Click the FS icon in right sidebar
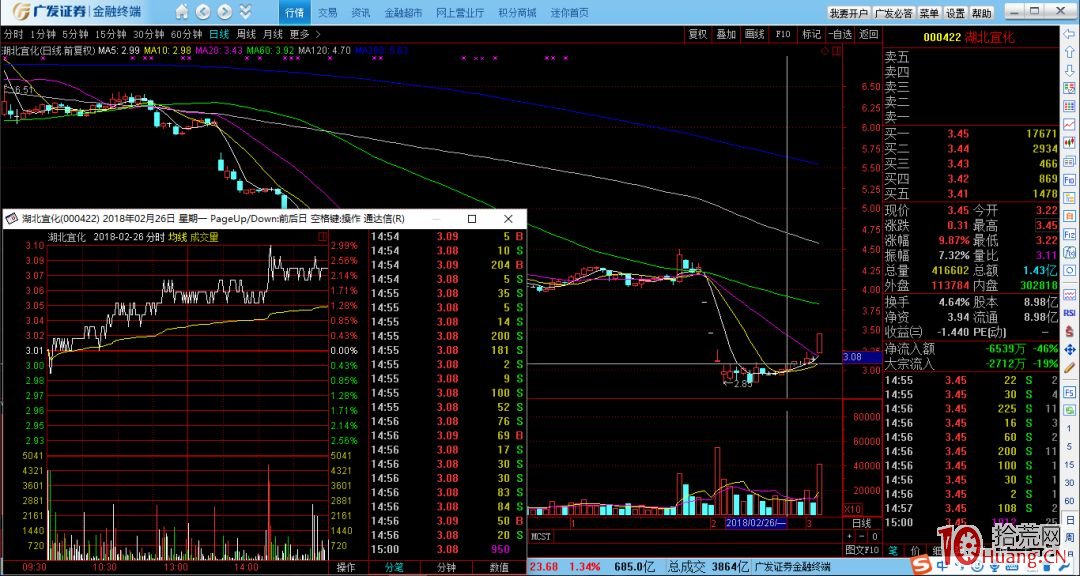The height and width of the screenshot is (576, 1080). [1069, 391]
